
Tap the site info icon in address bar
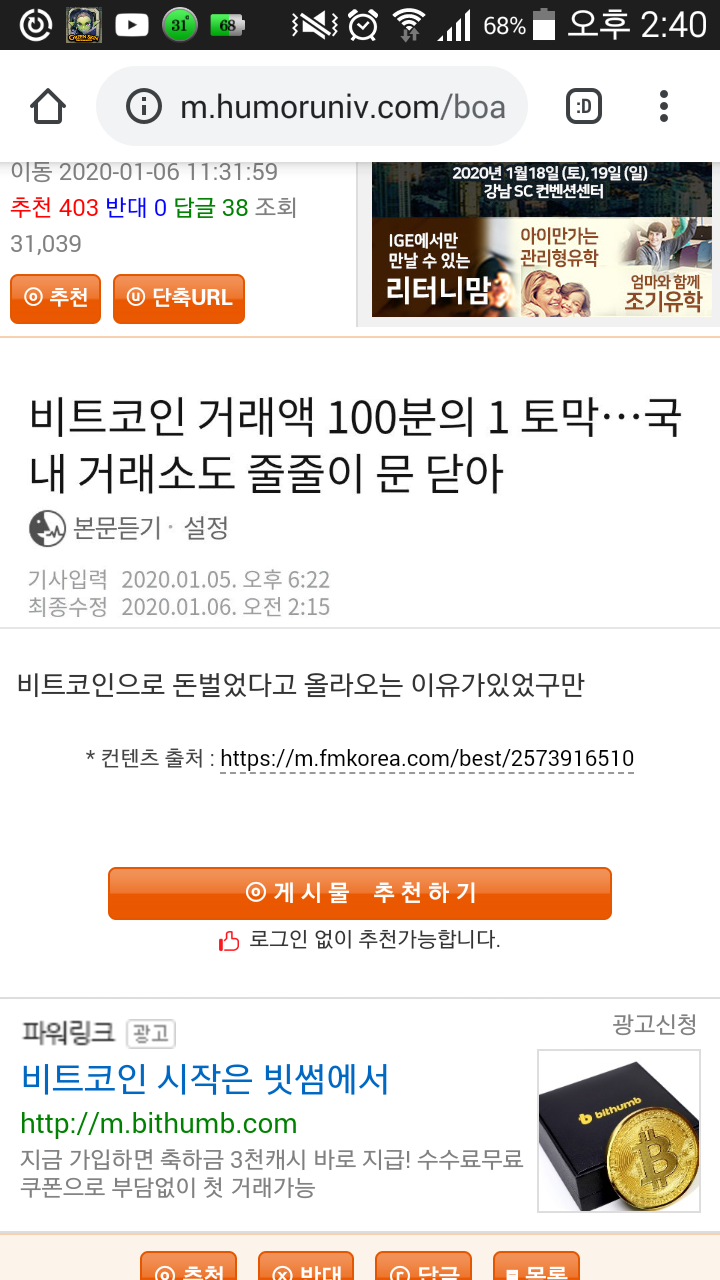click(144, 106)
